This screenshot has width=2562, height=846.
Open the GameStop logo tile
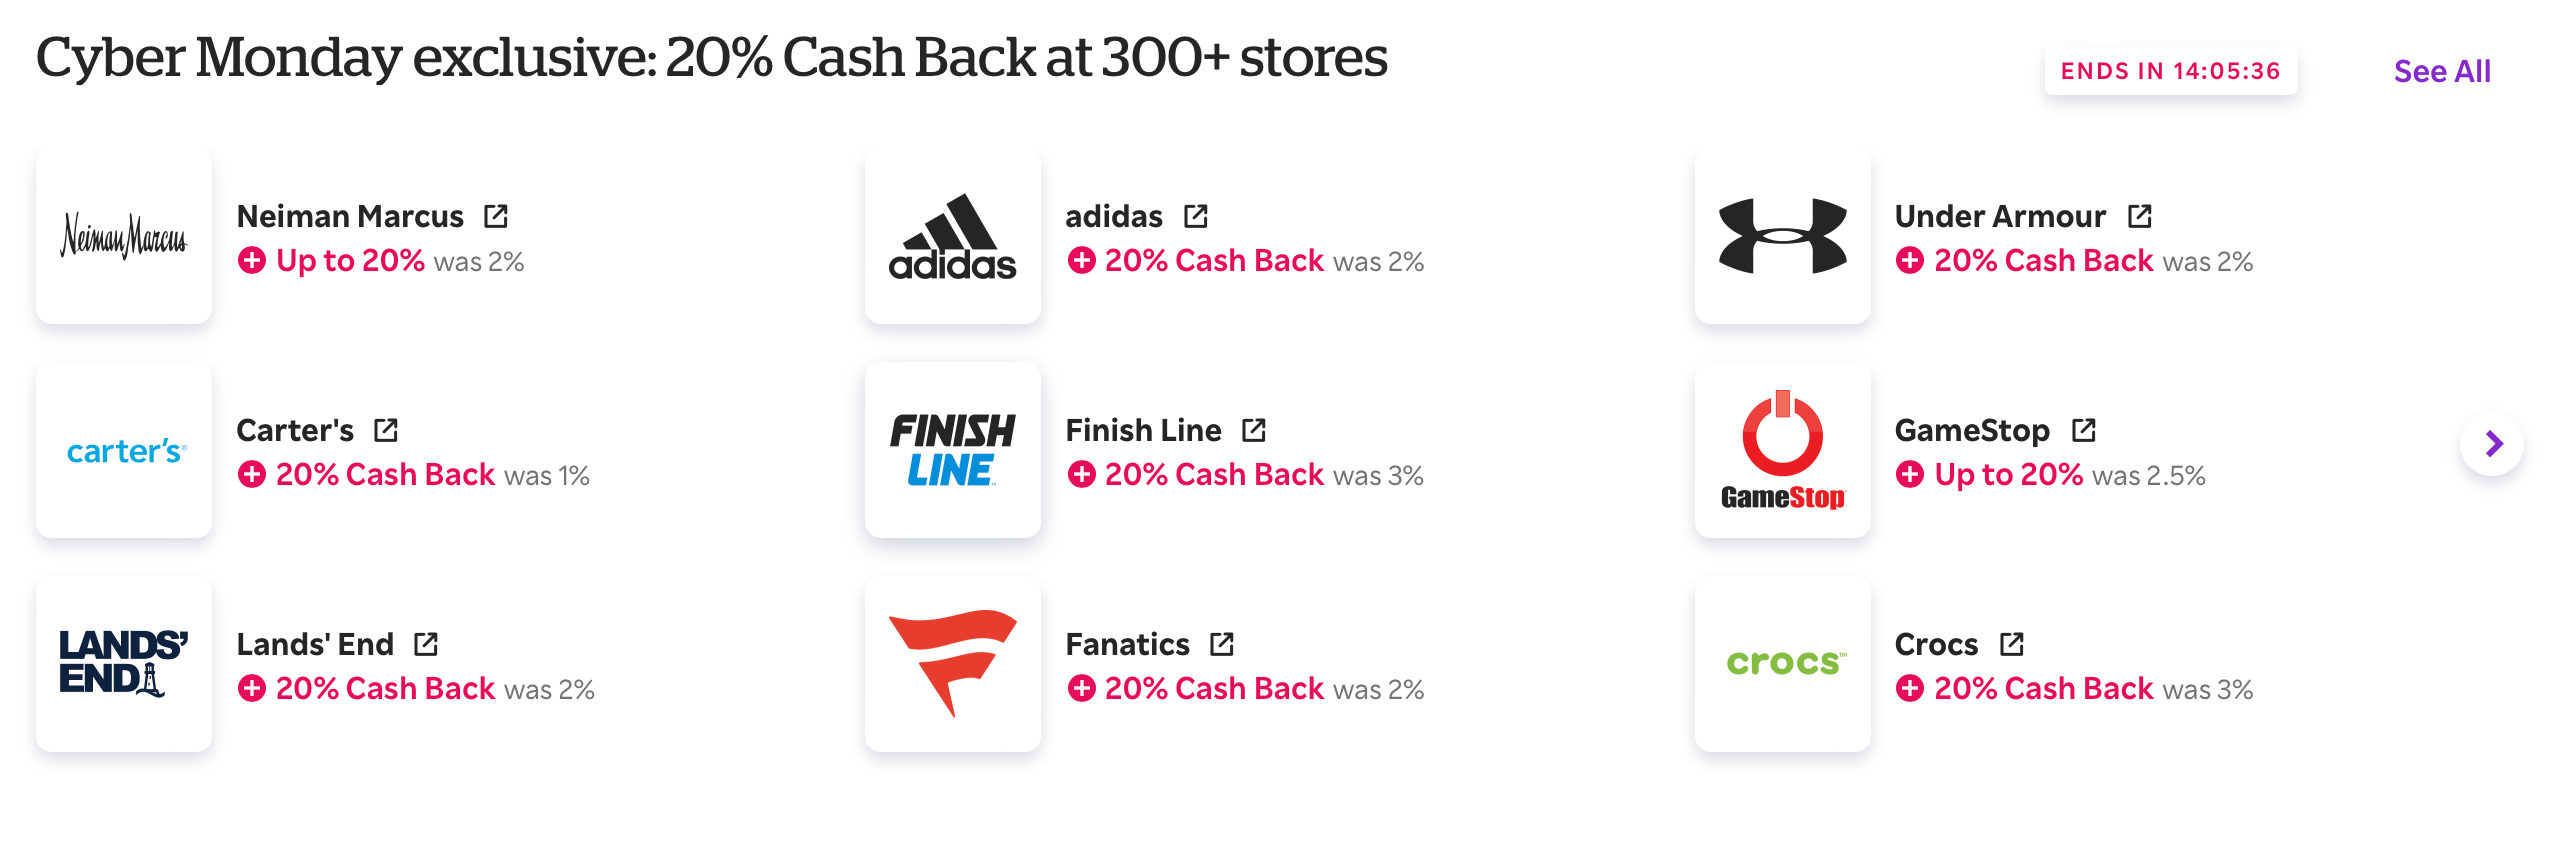click(x=1783, y=450)
